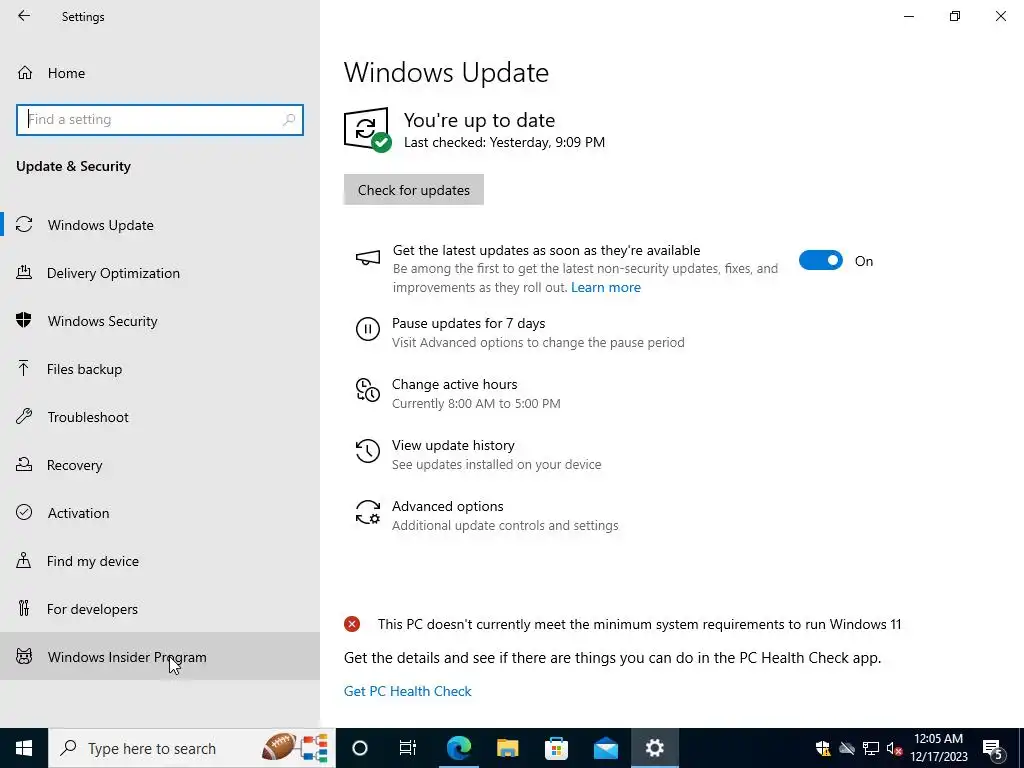Select Activation in the sidebar
The height and width of the screenshot is (768, 1024).
point(160,513)
